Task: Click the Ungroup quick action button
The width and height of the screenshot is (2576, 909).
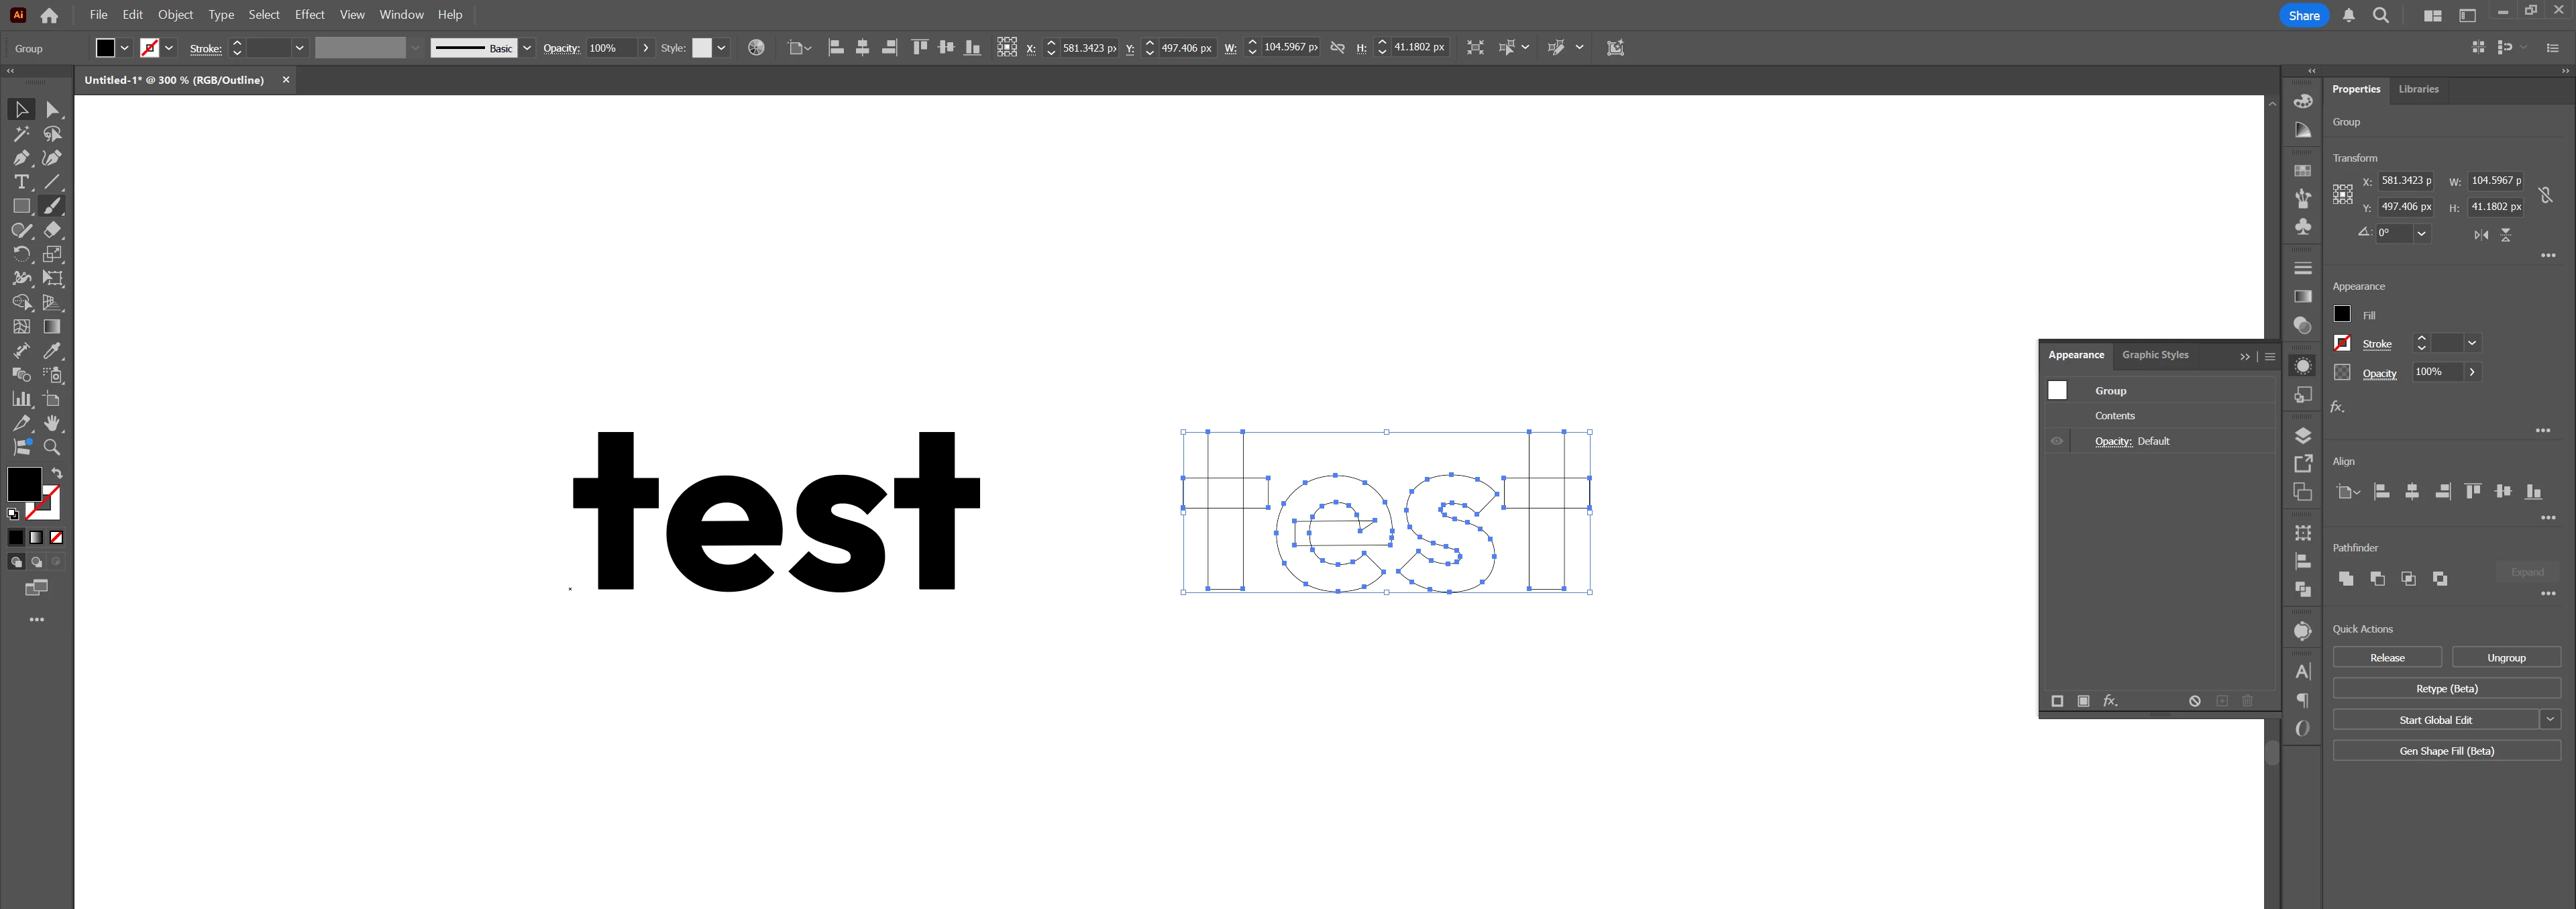Action: click(2505, 657)
